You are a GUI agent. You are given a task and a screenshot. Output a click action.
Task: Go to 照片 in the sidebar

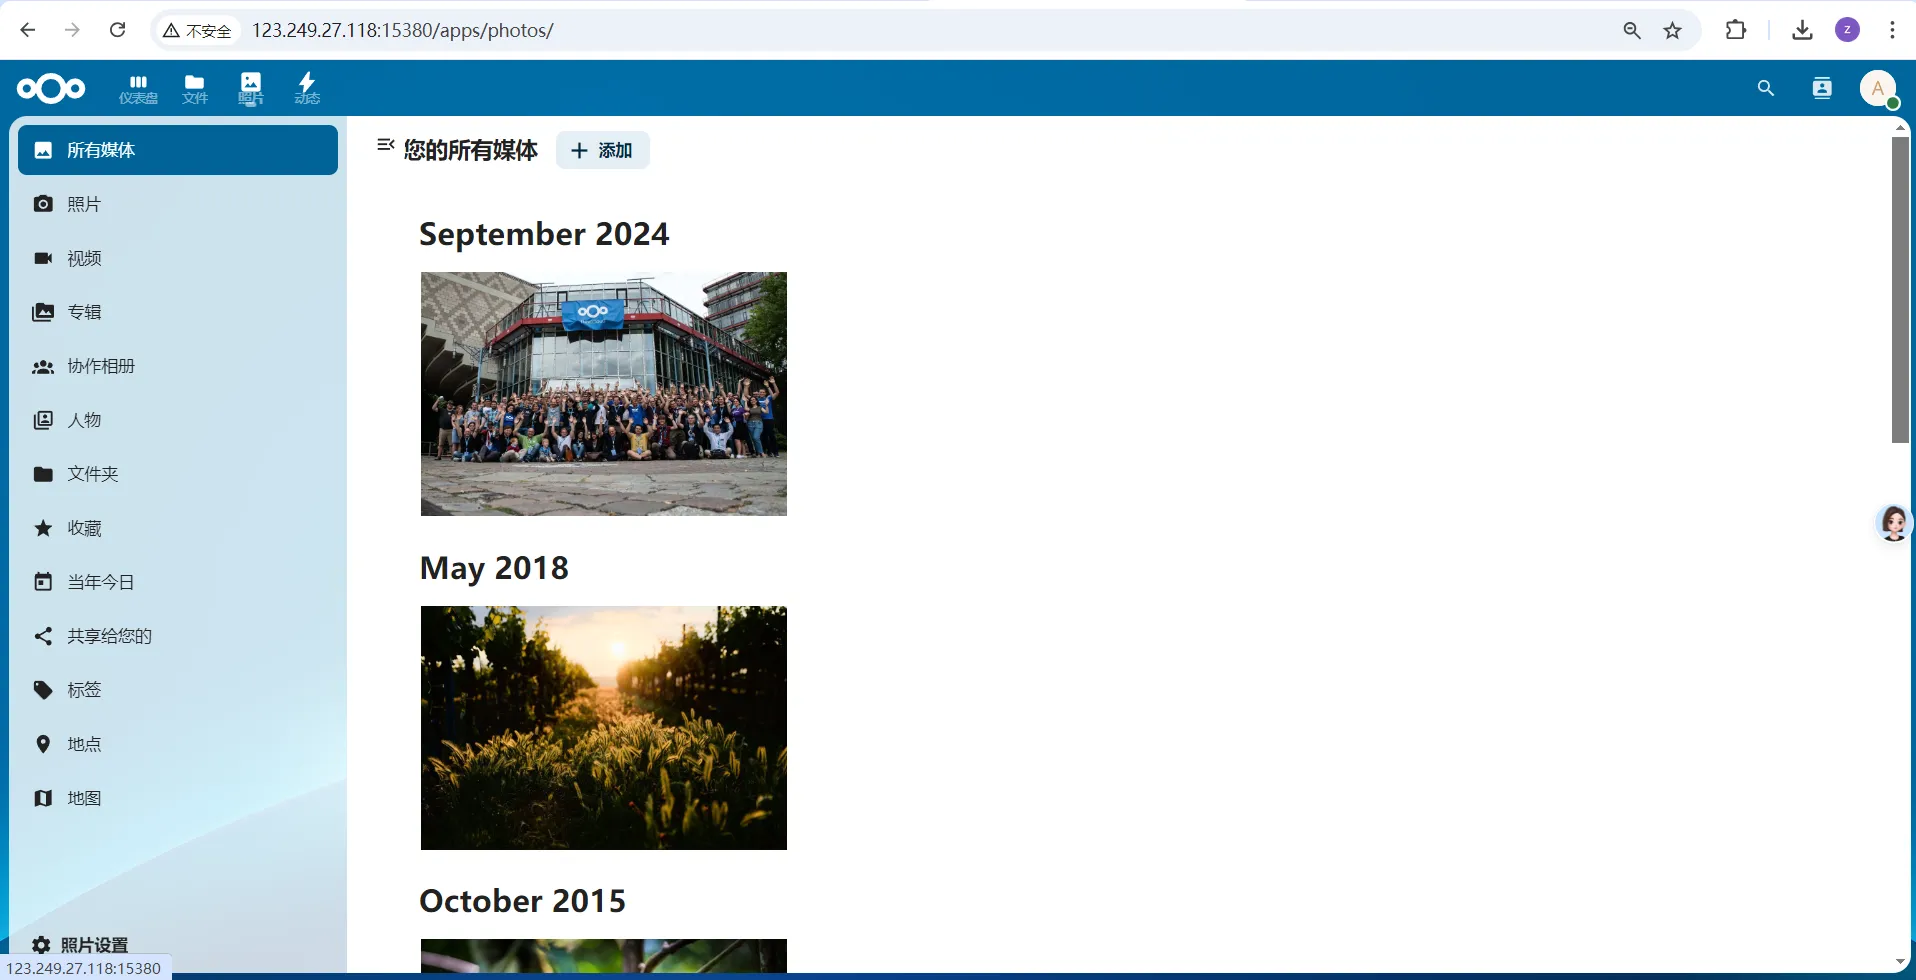(x=178, y=204)
